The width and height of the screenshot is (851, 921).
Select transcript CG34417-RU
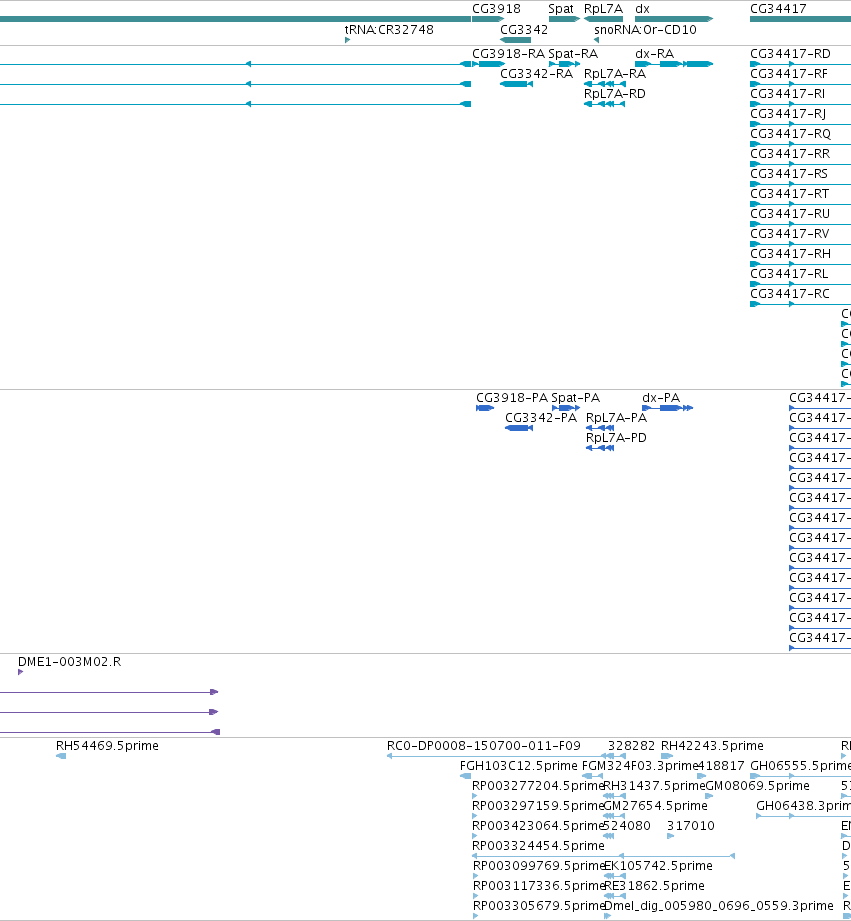(800, 224)
